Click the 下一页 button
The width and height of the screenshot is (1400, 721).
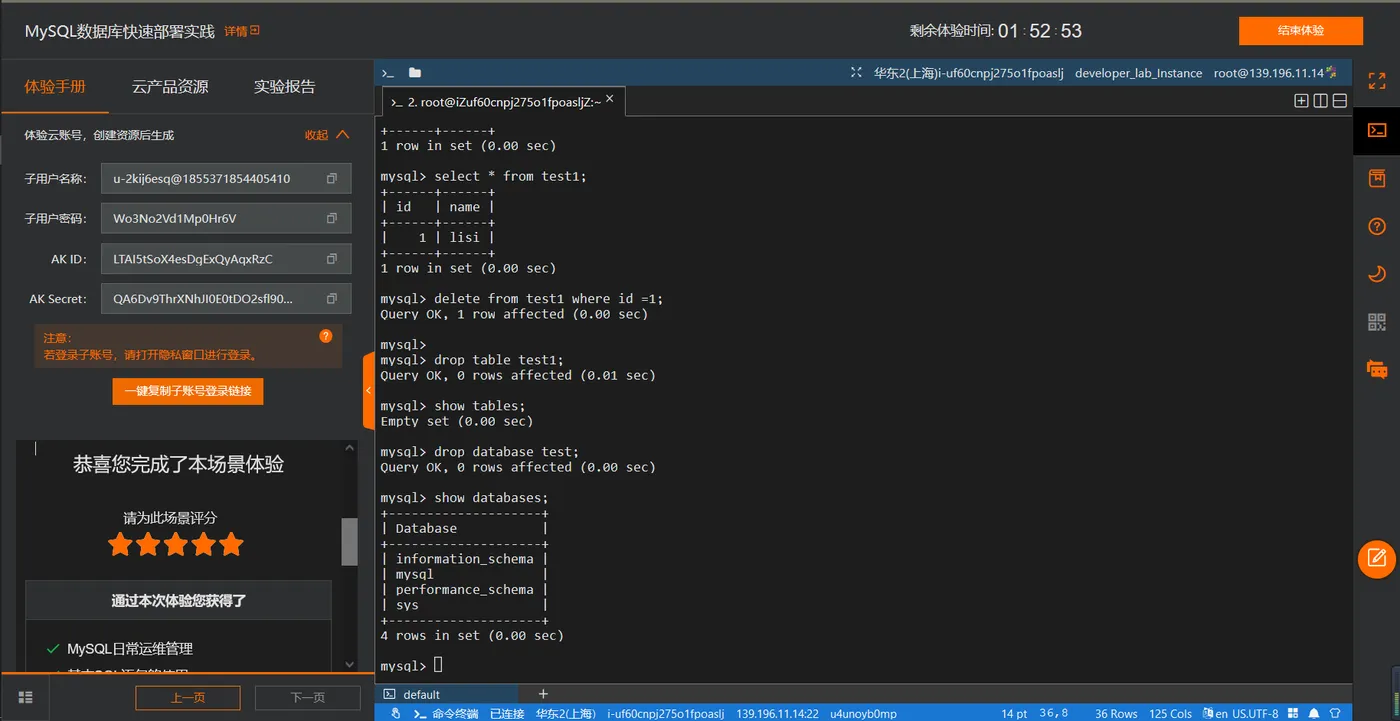pyautogui.click(x=307, y=698)
